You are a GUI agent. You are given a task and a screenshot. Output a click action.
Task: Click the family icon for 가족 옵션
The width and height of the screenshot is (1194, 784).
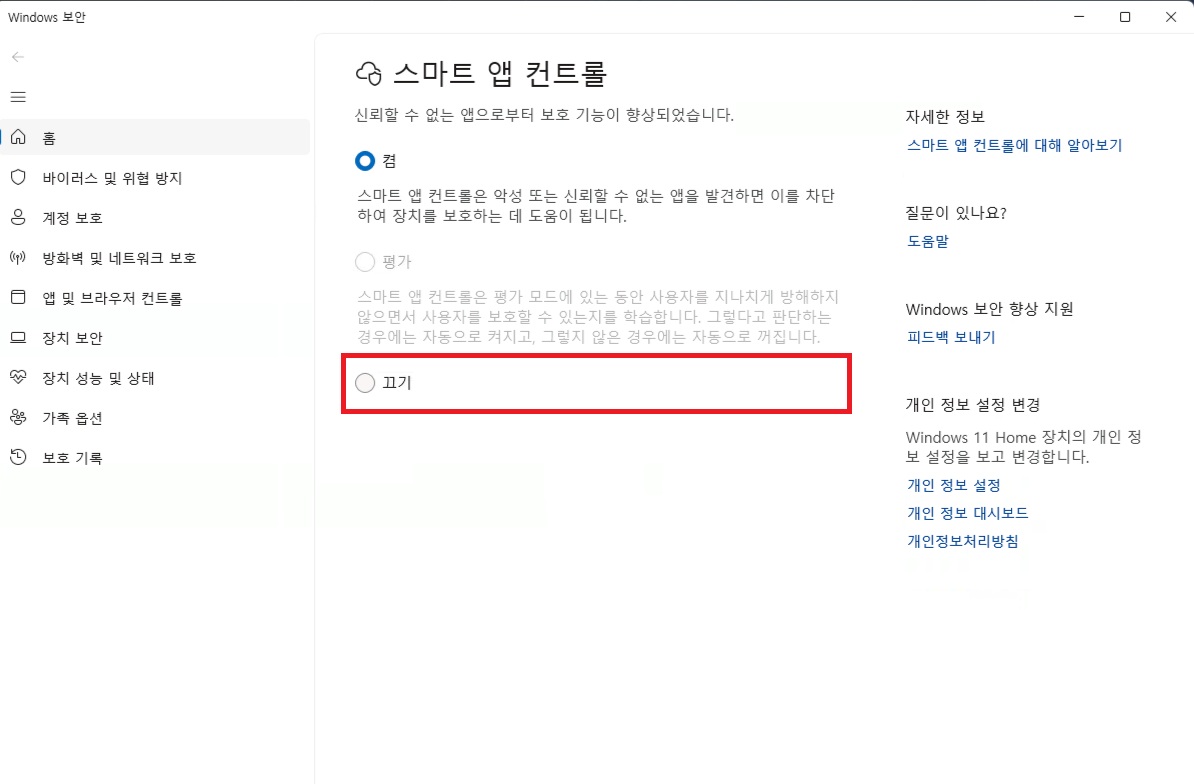pyautogui.click(x=18, y=417)
